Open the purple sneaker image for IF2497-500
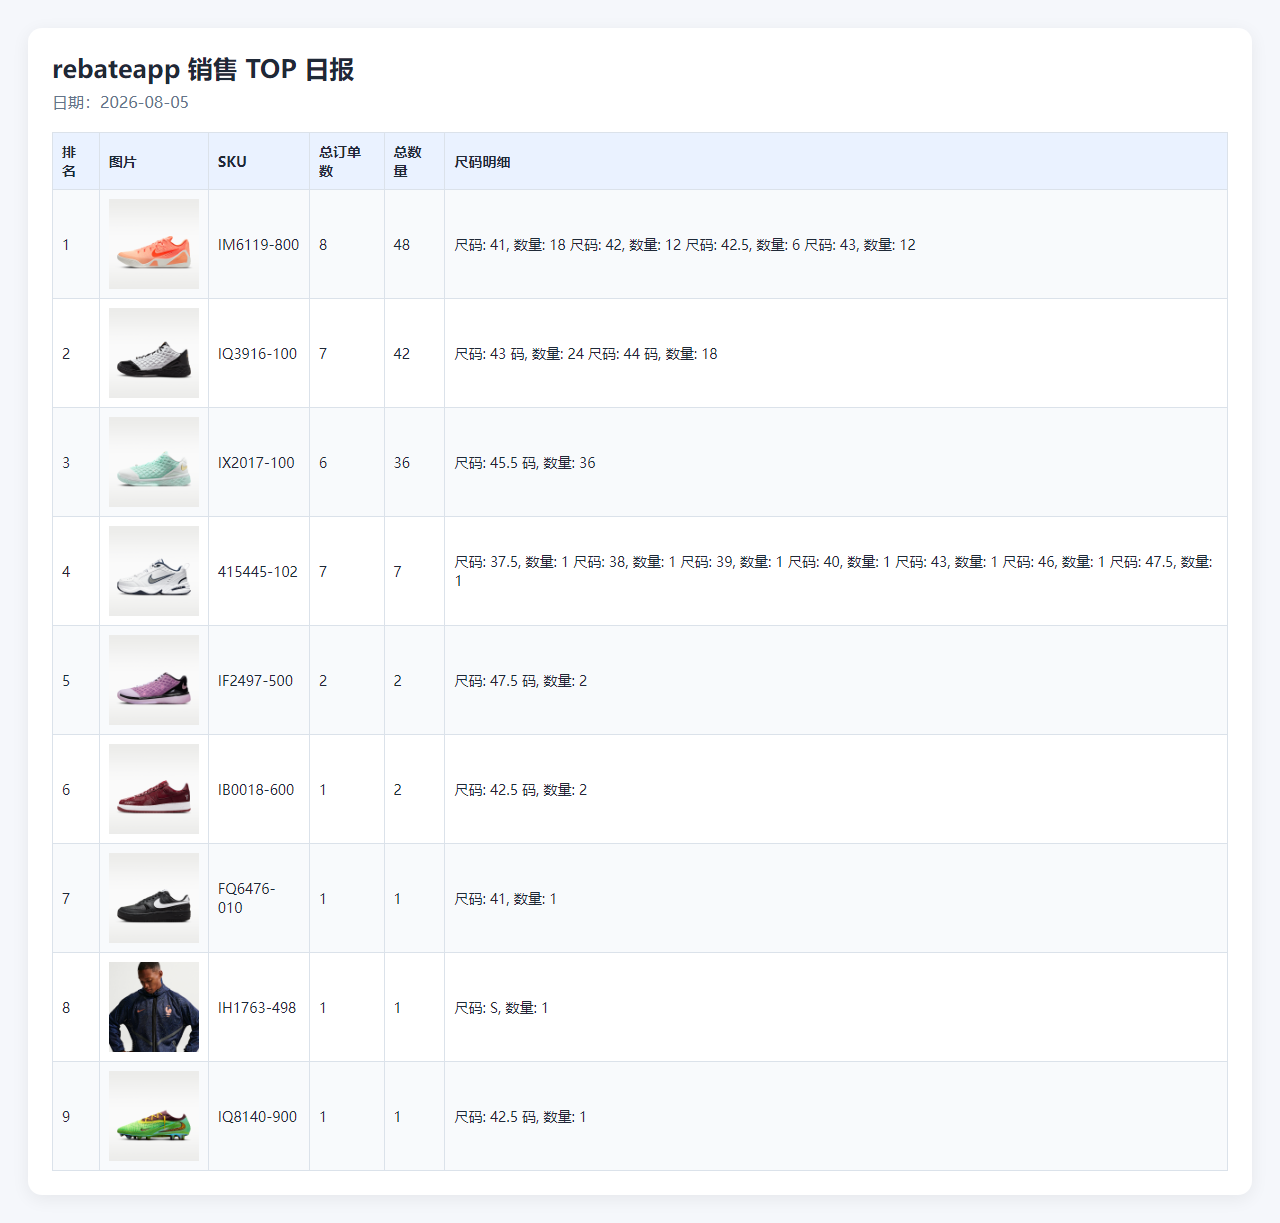The height and width of the screenshot is (1223, 1280). click(x=154, y=680)
